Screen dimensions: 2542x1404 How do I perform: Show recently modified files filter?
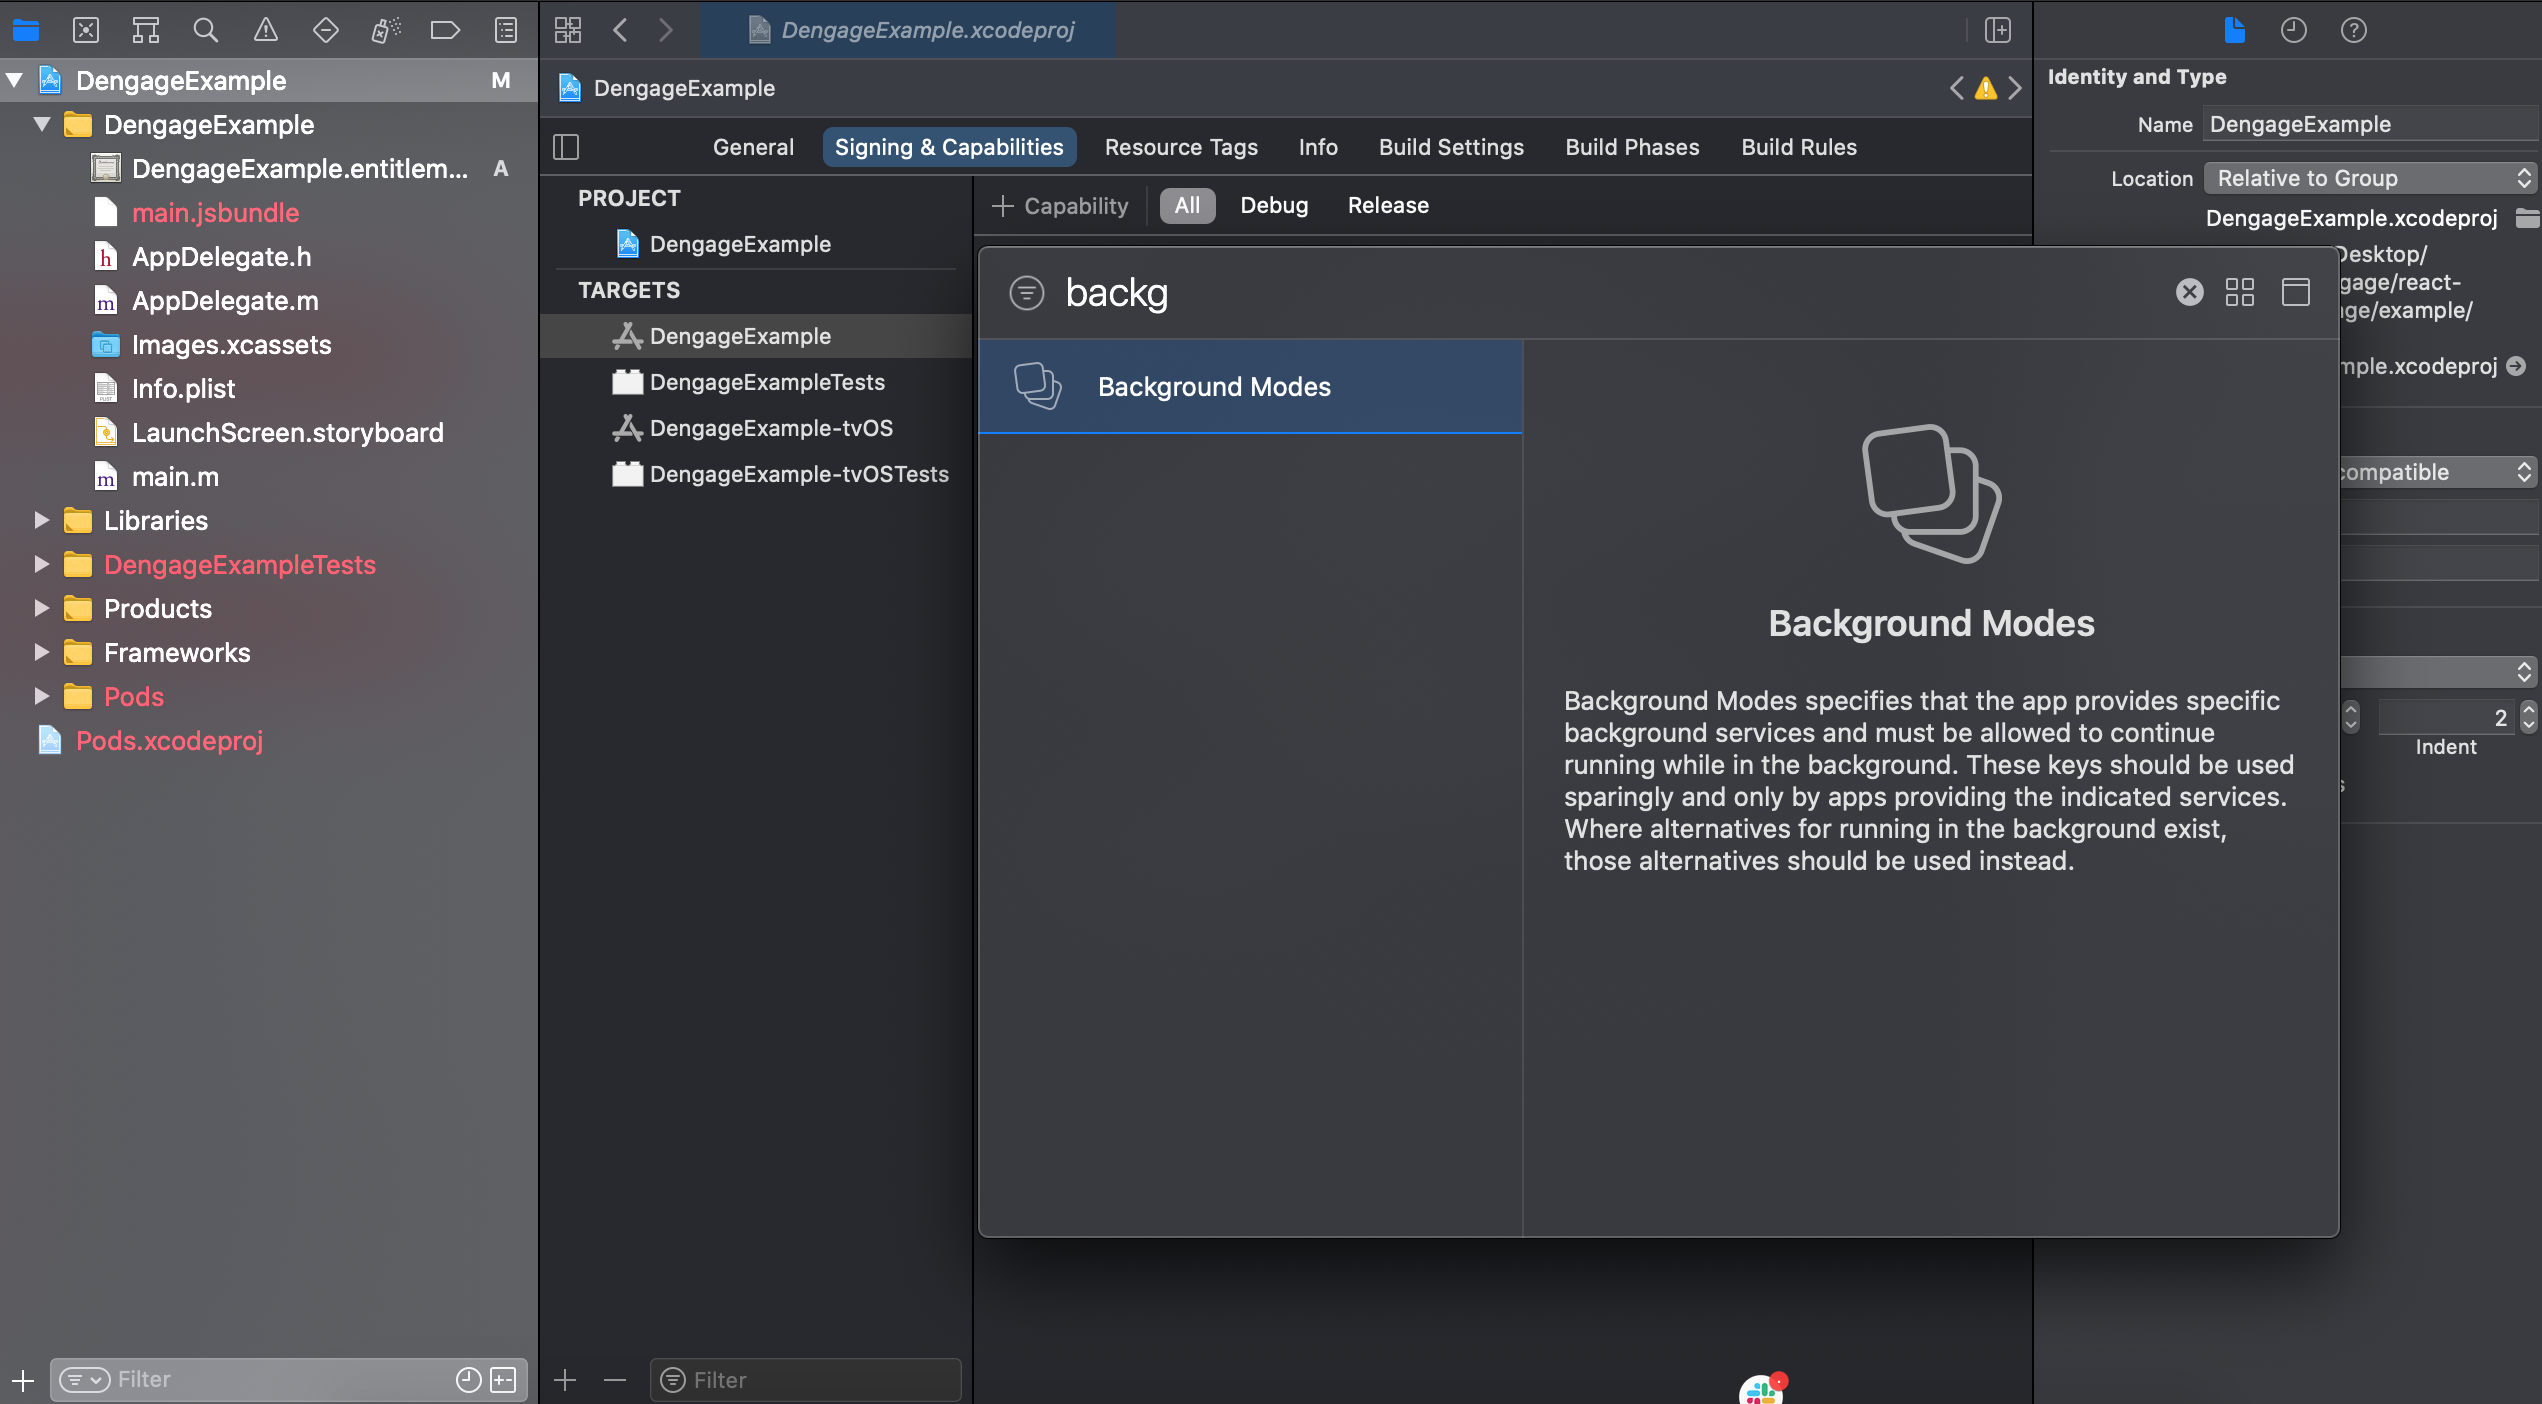coord(469,1380)
